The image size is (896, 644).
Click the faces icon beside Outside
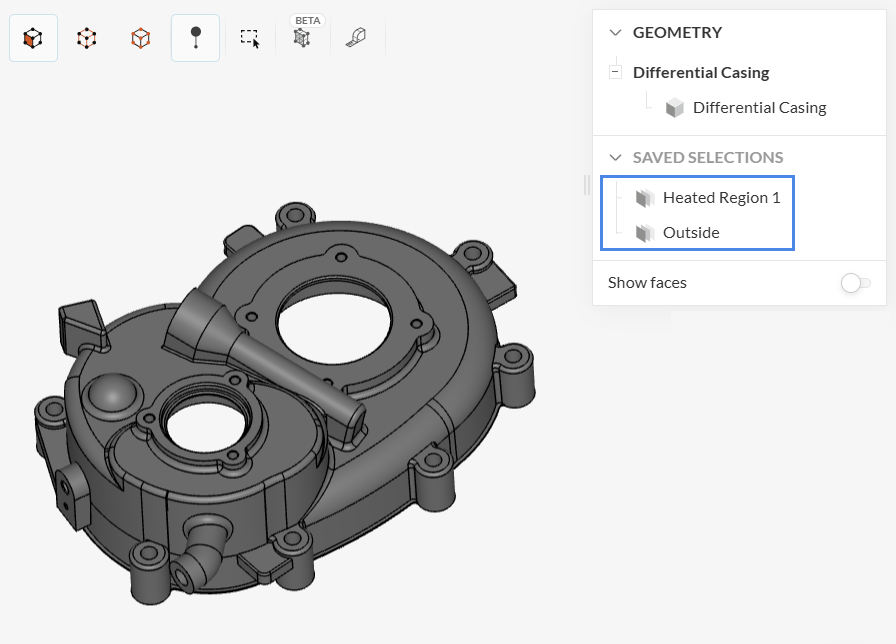(645, 233)
